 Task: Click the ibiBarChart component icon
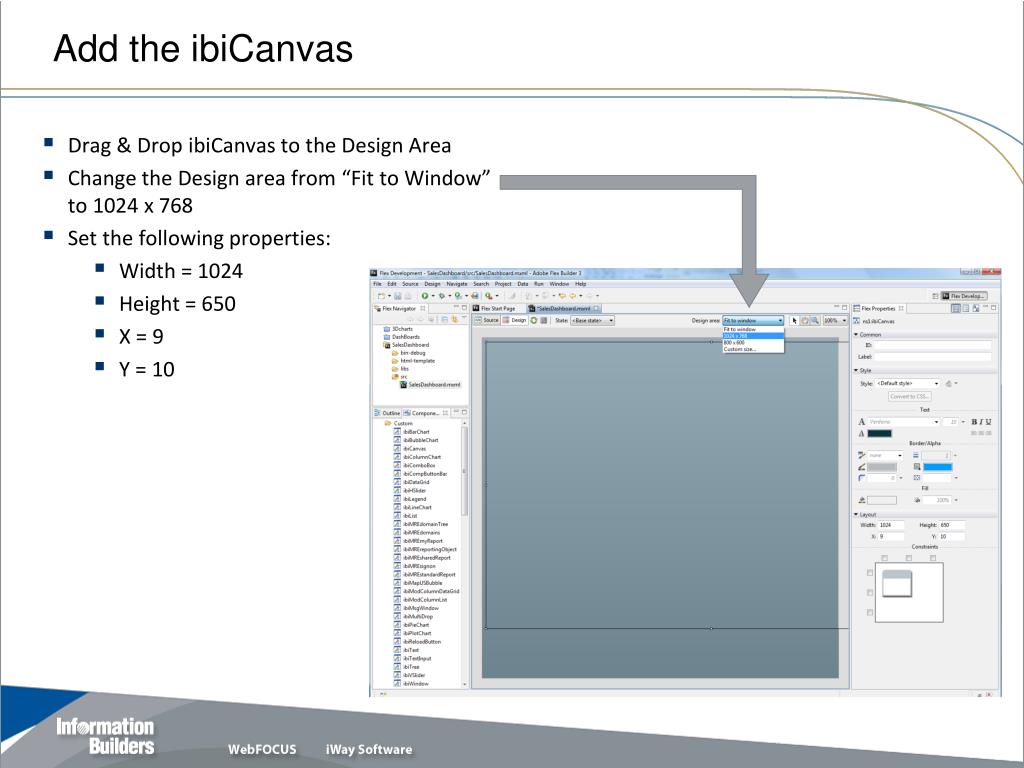pos(397,432)
